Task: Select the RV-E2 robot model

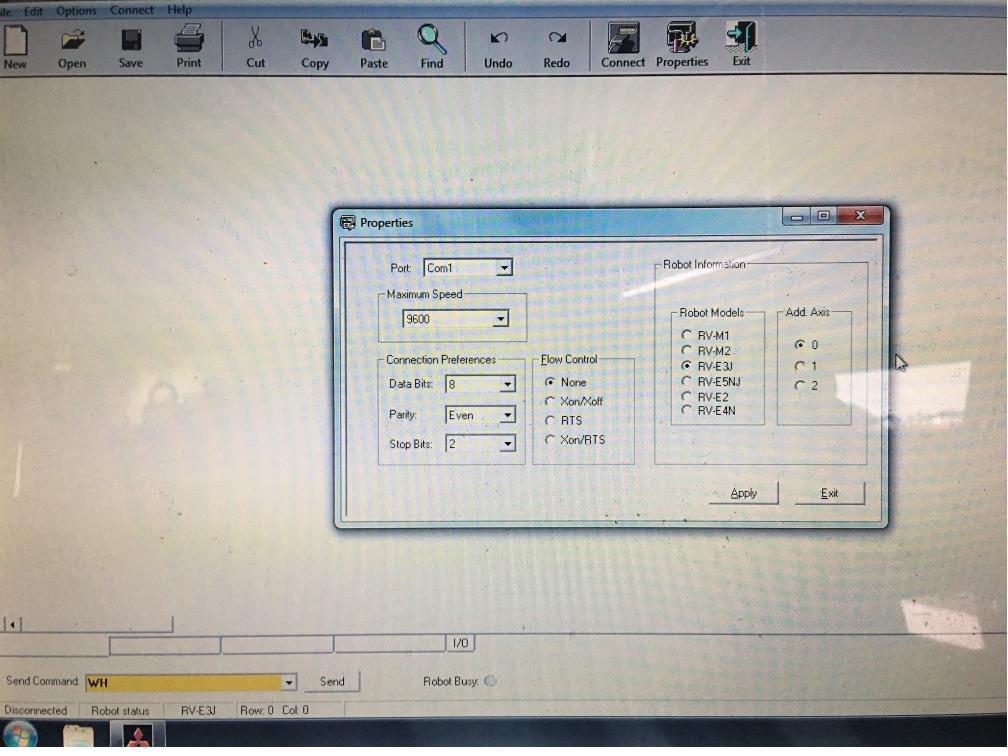Action: pyautogui.click(x=687, y=396)
